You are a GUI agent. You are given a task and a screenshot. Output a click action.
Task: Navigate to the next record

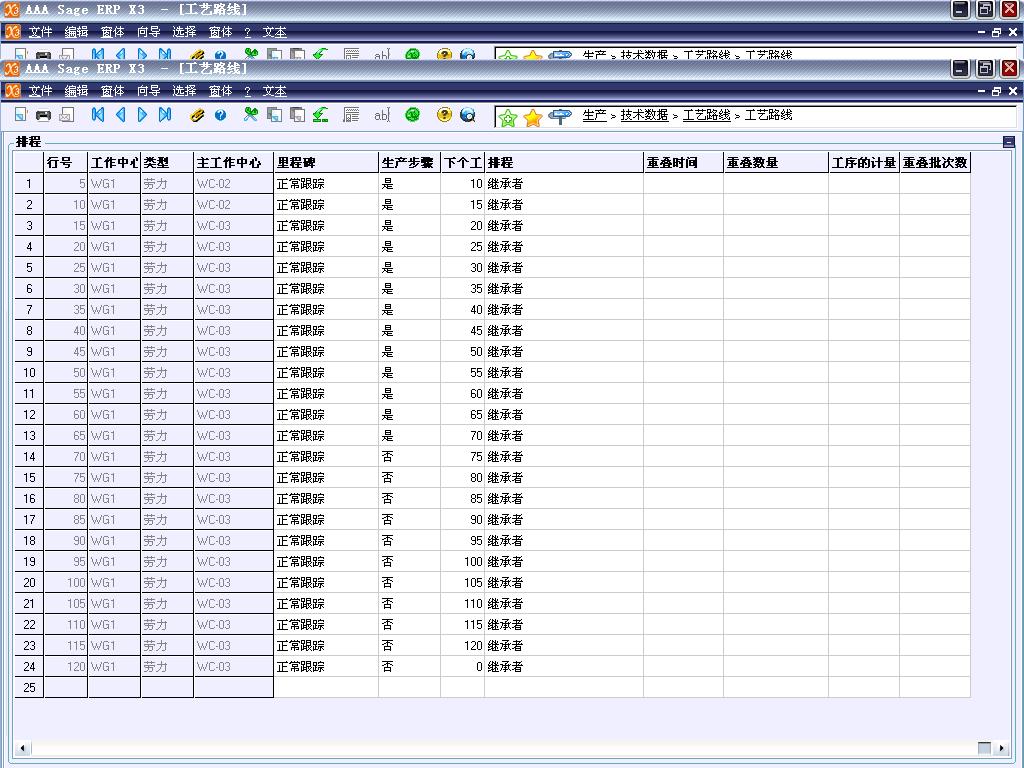[142, 115]
